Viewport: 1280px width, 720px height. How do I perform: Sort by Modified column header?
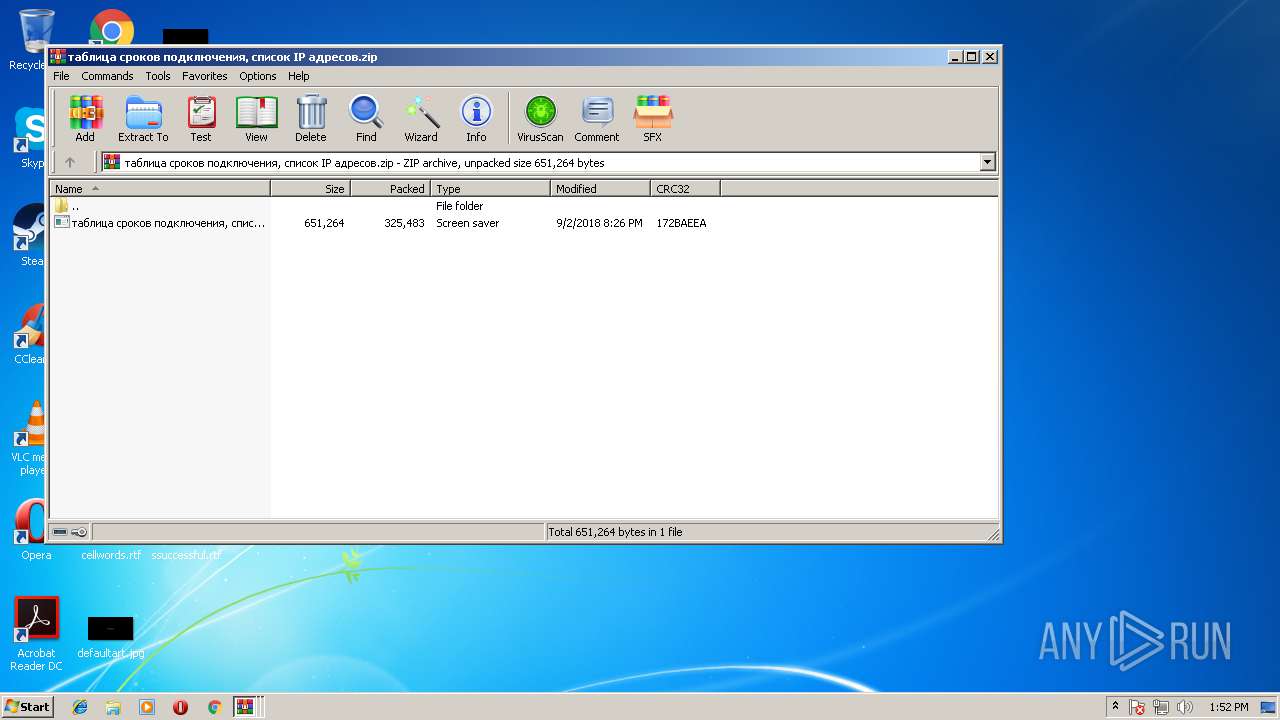coord(600,189)
